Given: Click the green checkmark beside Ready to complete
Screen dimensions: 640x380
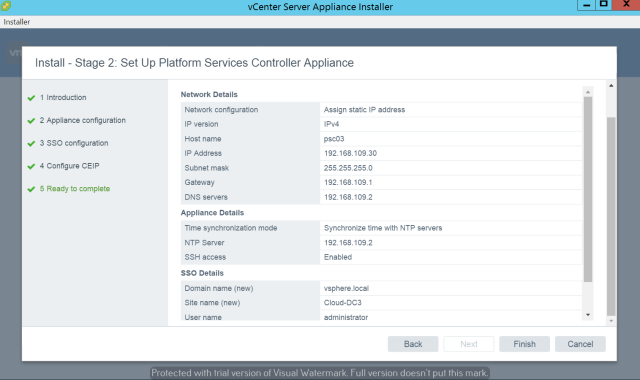Looking at the screenshot, I should pyautogui.click(x=31, y=189).
